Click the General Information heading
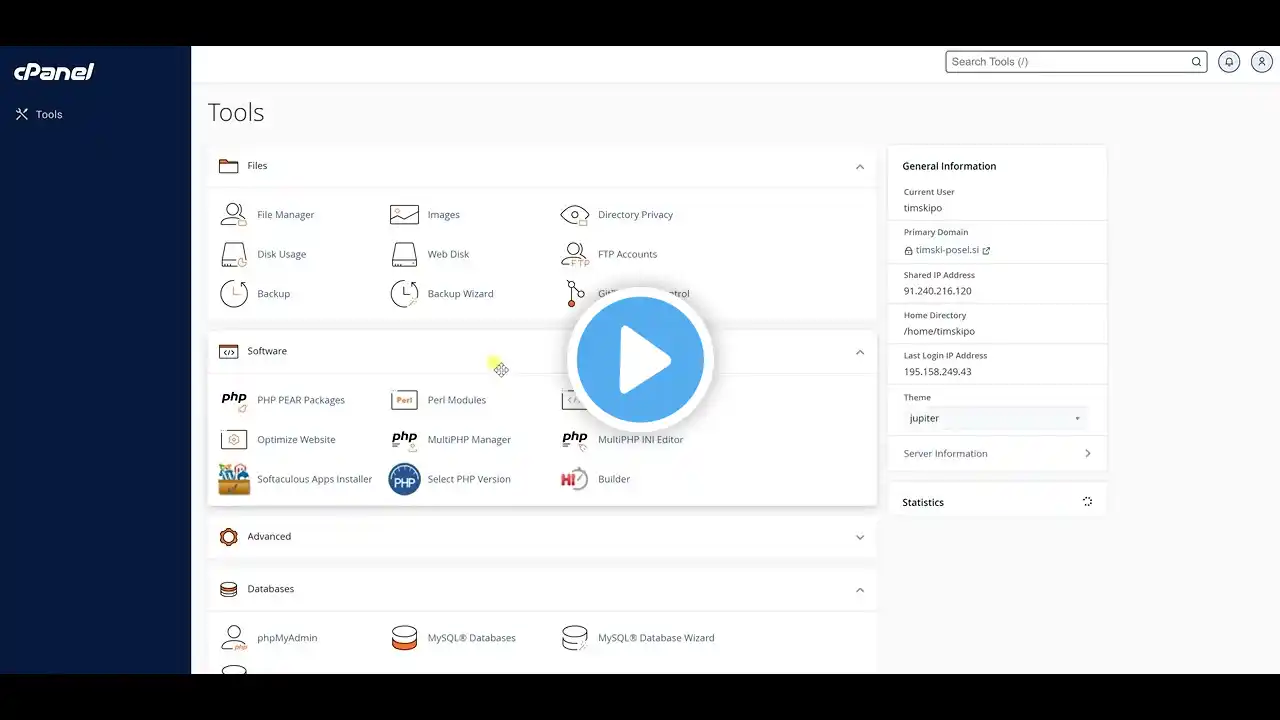 click(x=949, y=166)
